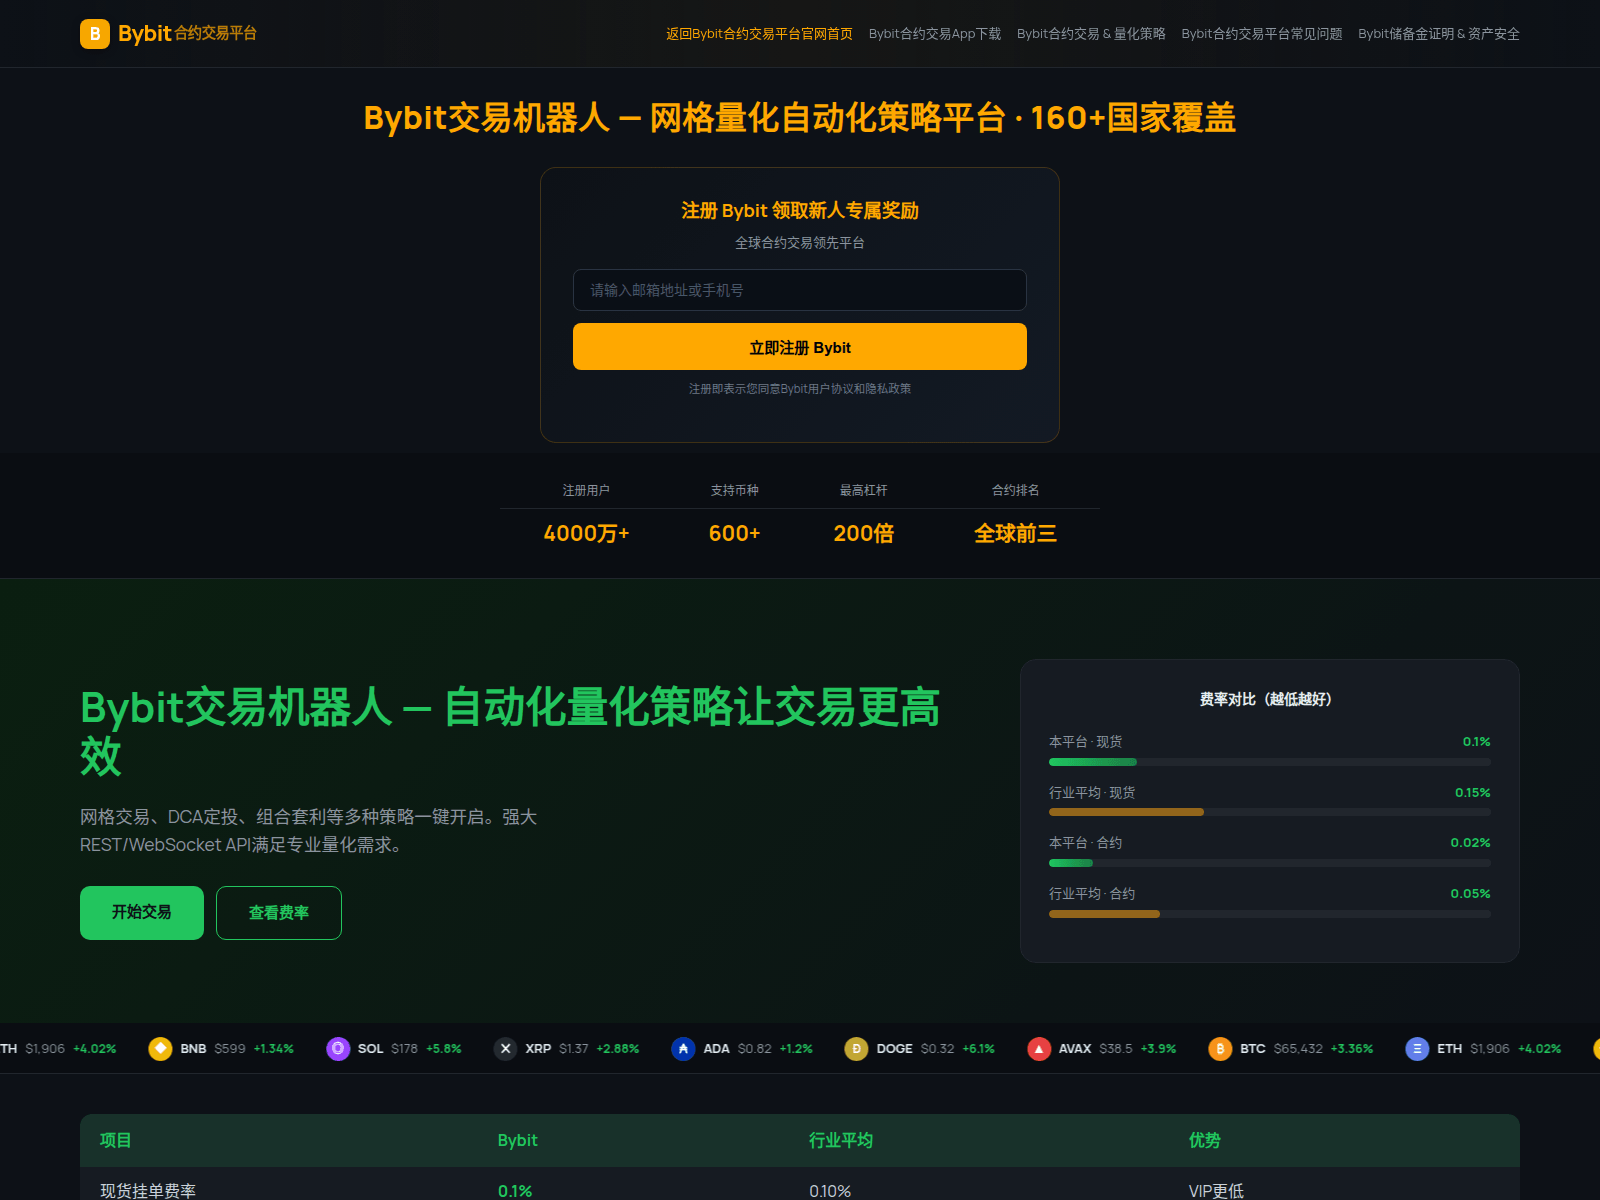Click the 0.05% value for 行业平均·合约
1600x1200 pixels.
point(1471,894)
